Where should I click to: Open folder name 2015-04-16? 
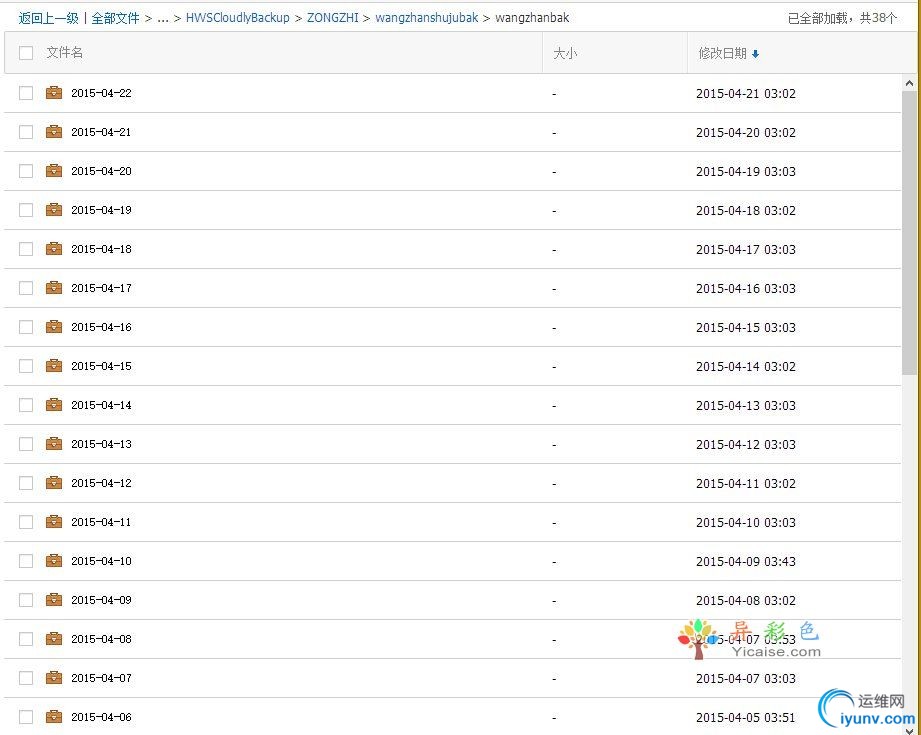coord(102,327)
